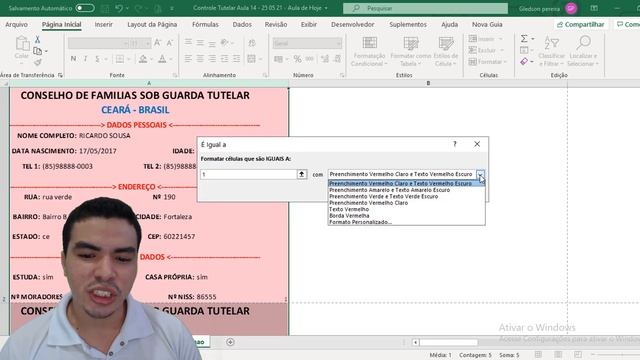Open Localizar e Selecionar dropdown
Screen dimensions: 640x360
pyautogui.click(x=584, y=51)
